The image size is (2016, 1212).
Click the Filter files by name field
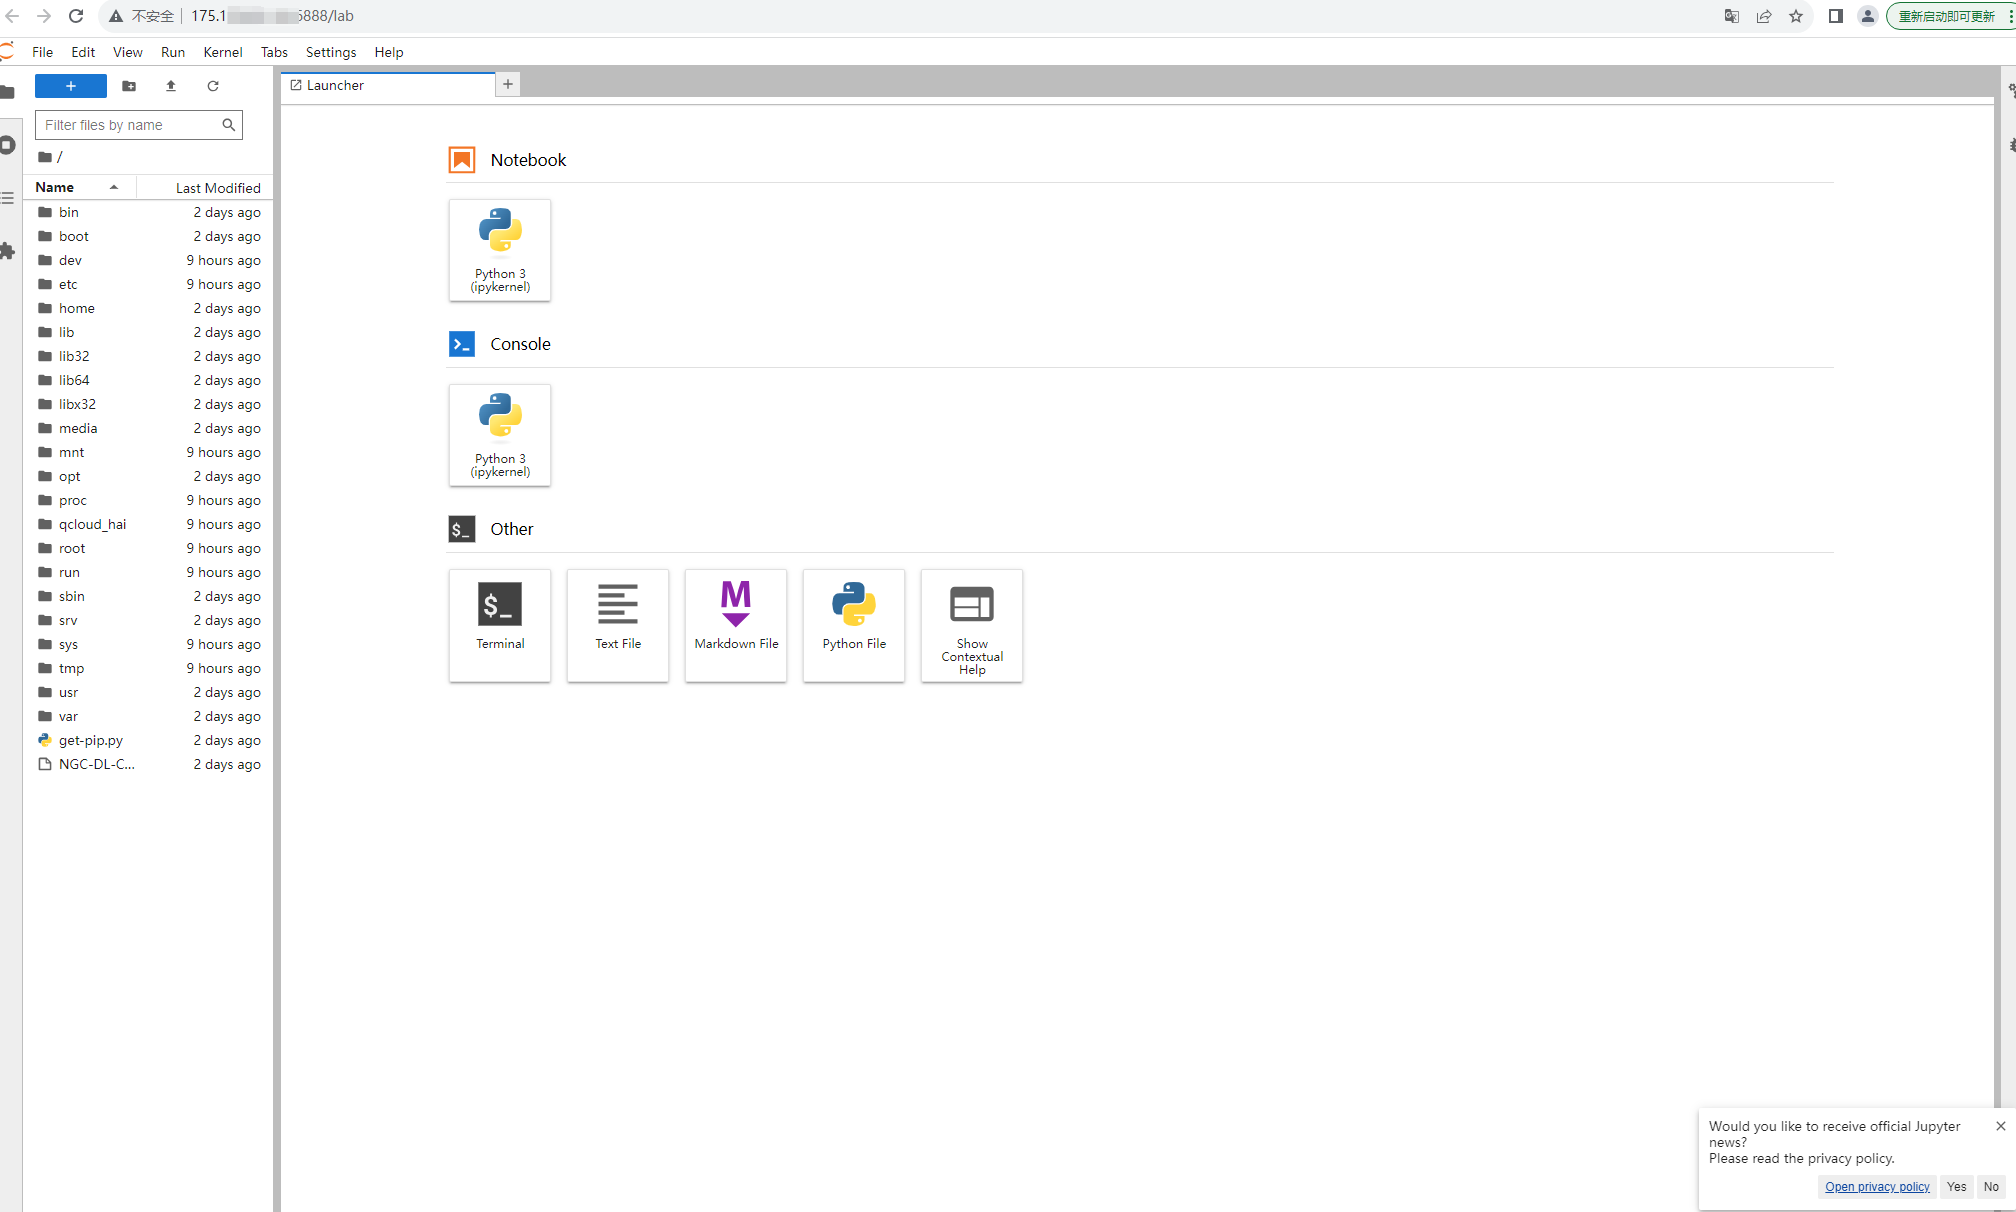[130, 125]
